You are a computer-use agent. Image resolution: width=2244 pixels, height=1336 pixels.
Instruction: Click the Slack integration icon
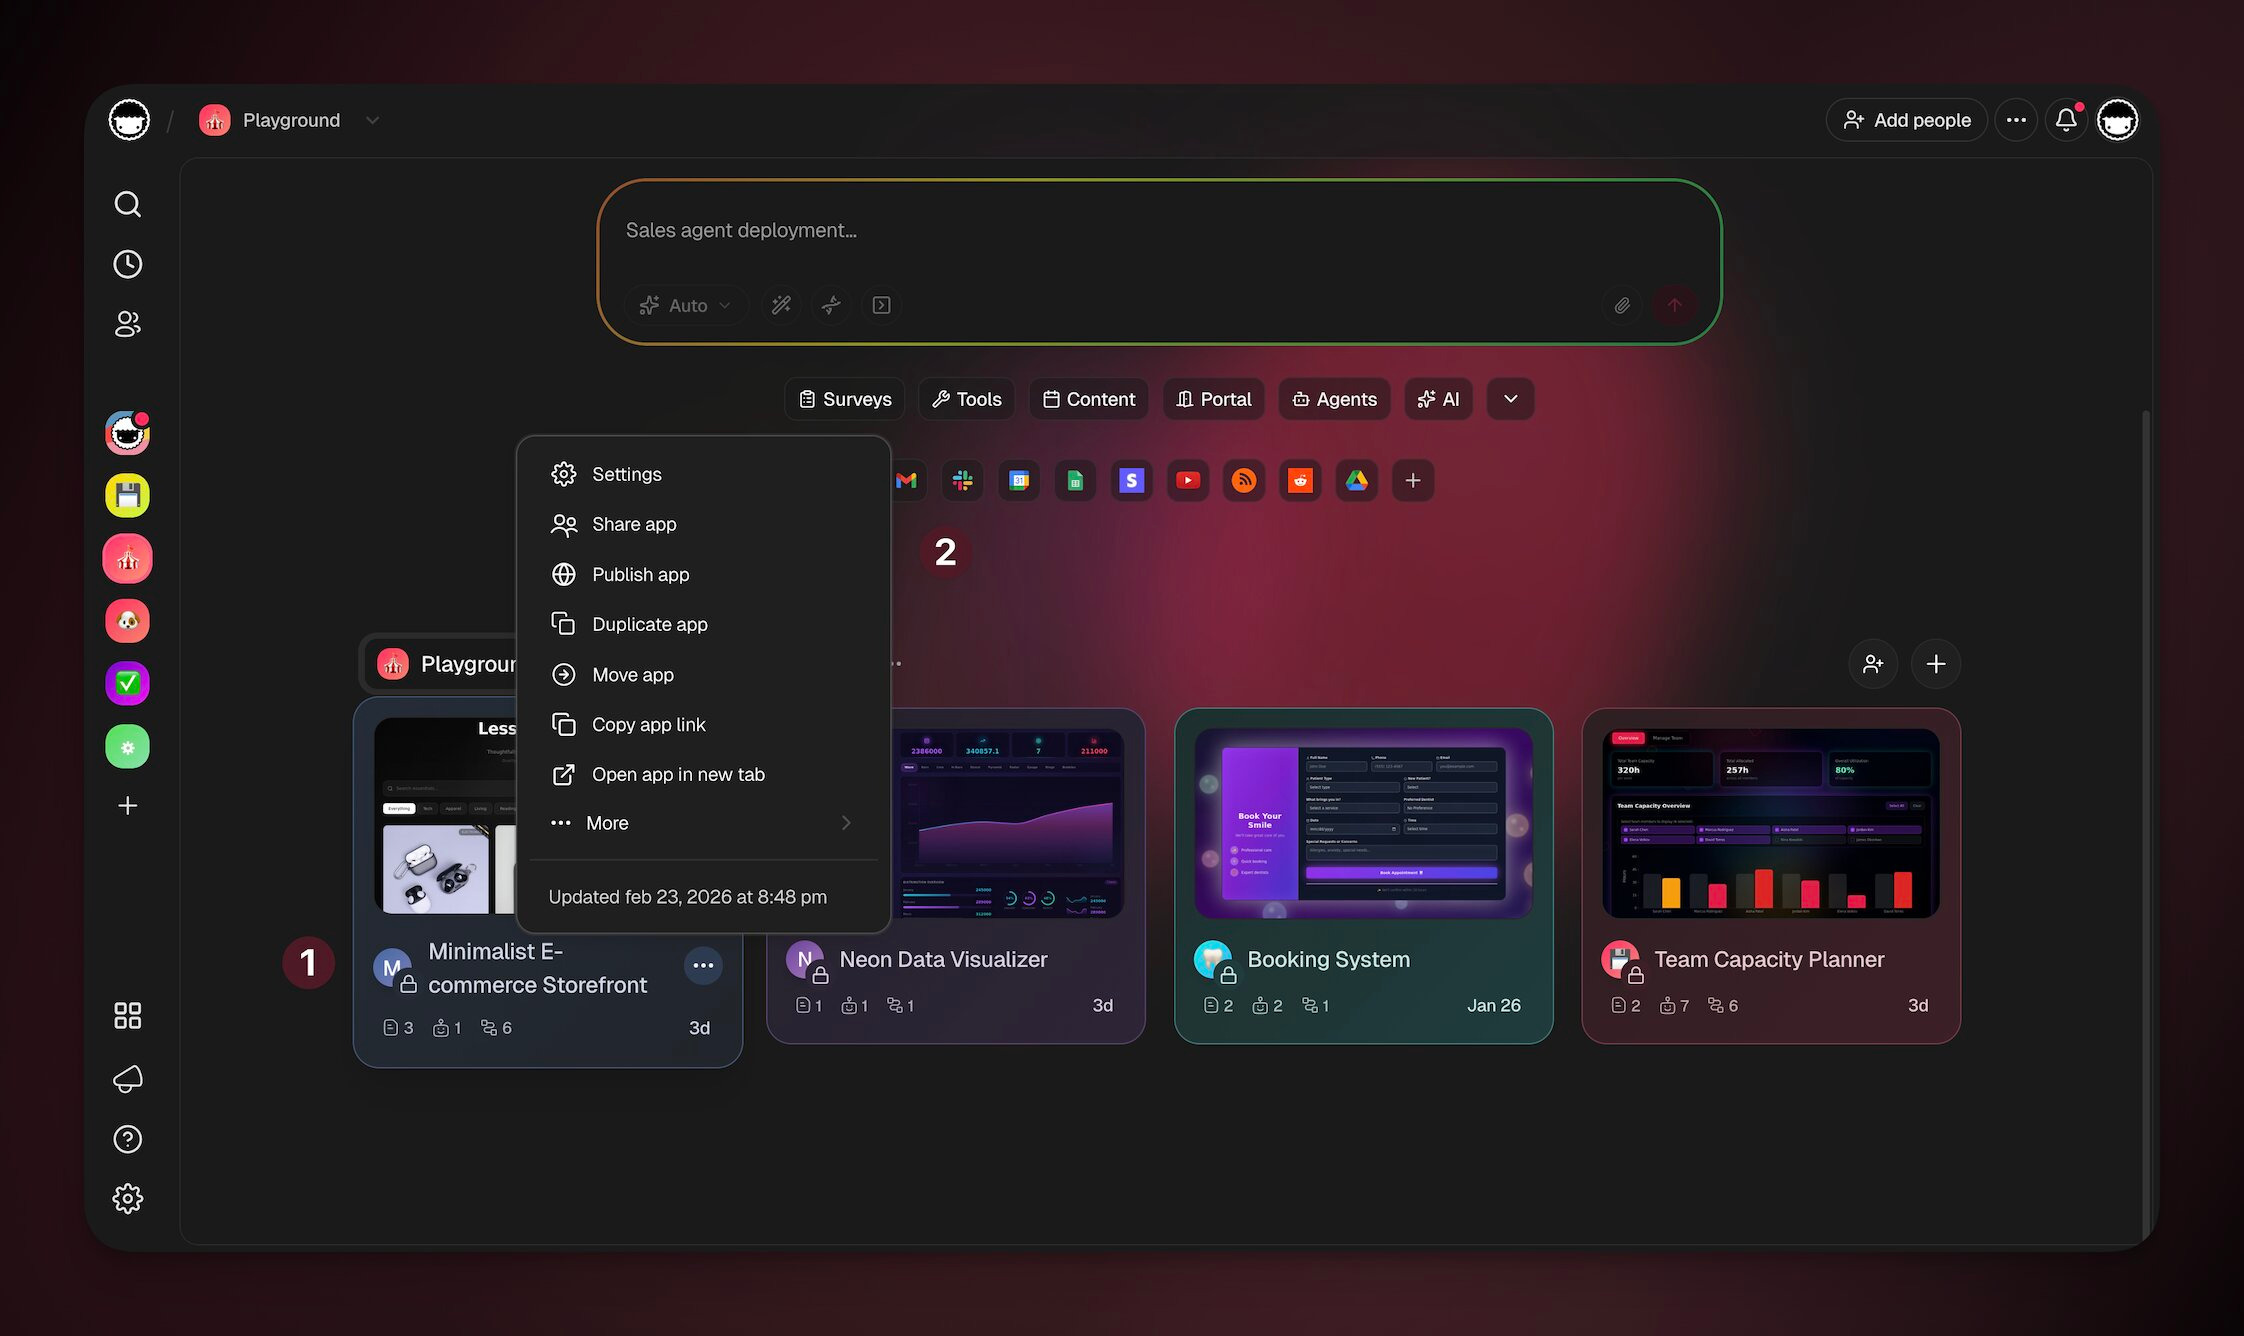963,481
